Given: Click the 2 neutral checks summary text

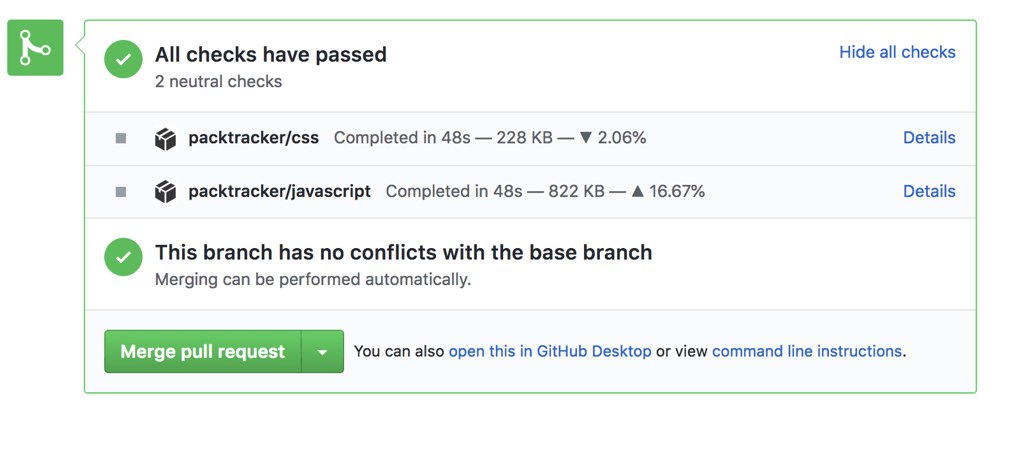Looking at the screenshot, I should [219, 81].
